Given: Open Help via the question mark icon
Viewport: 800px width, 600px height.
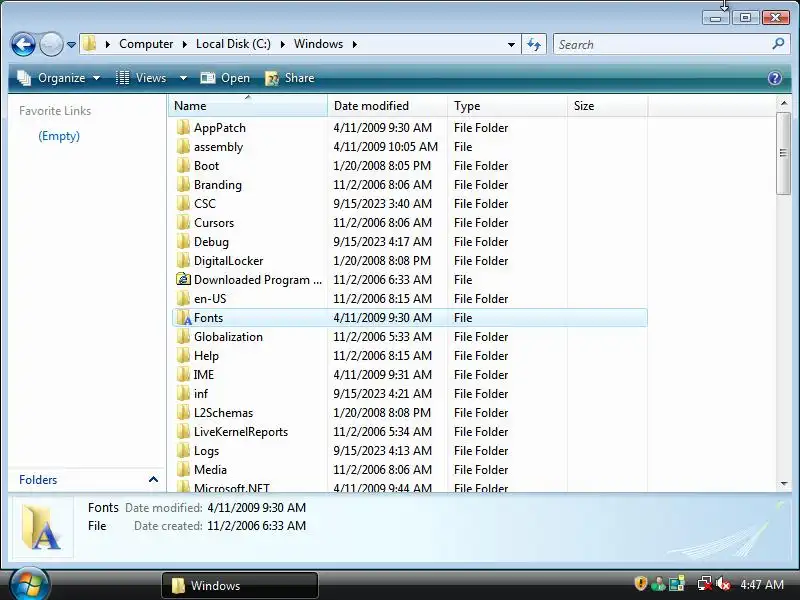Looking at the screenshot, I should (774, 78).
